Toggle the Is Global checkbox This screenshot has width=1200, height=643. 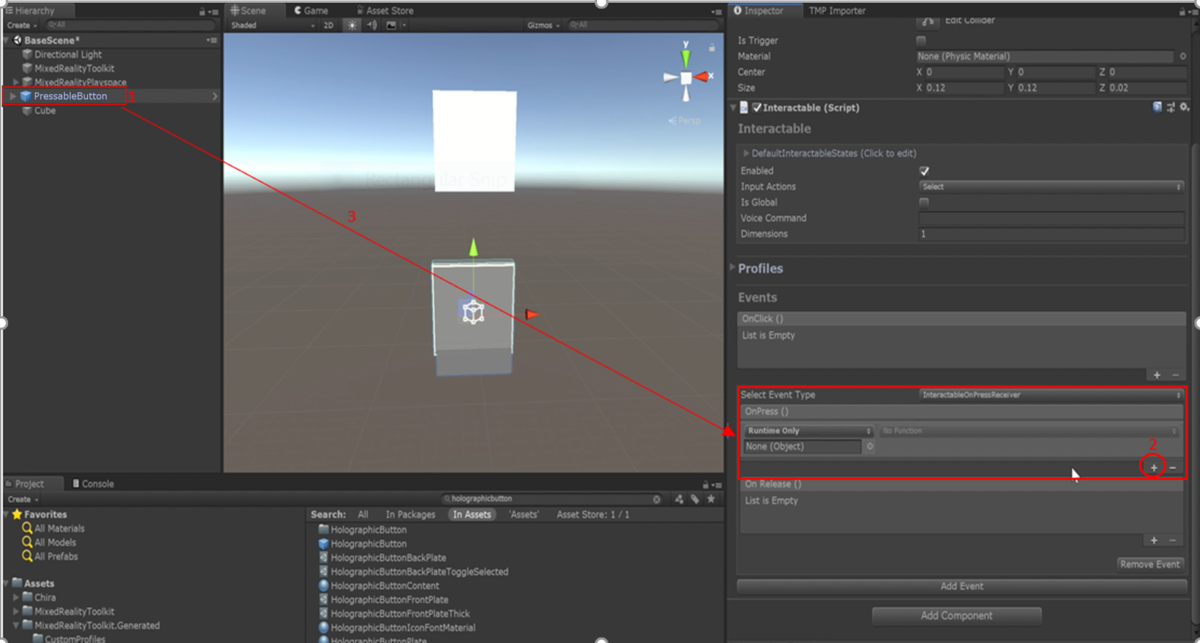click(924, 202)
